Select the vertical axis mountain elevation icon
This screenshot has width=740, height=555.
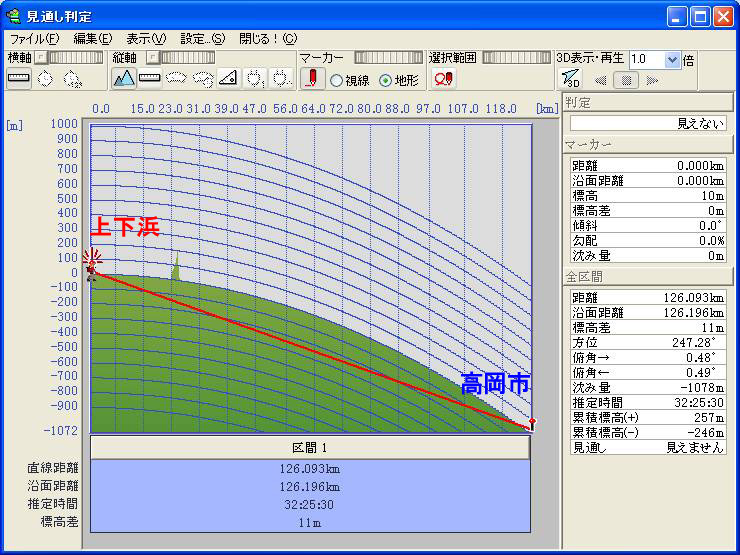pyautogui.click(x=124, y=78)
